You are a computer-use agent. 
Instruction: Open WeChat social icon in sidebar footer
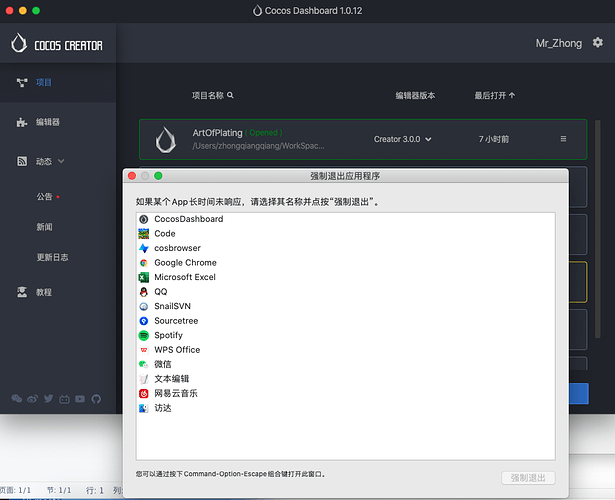coord(16,399)
